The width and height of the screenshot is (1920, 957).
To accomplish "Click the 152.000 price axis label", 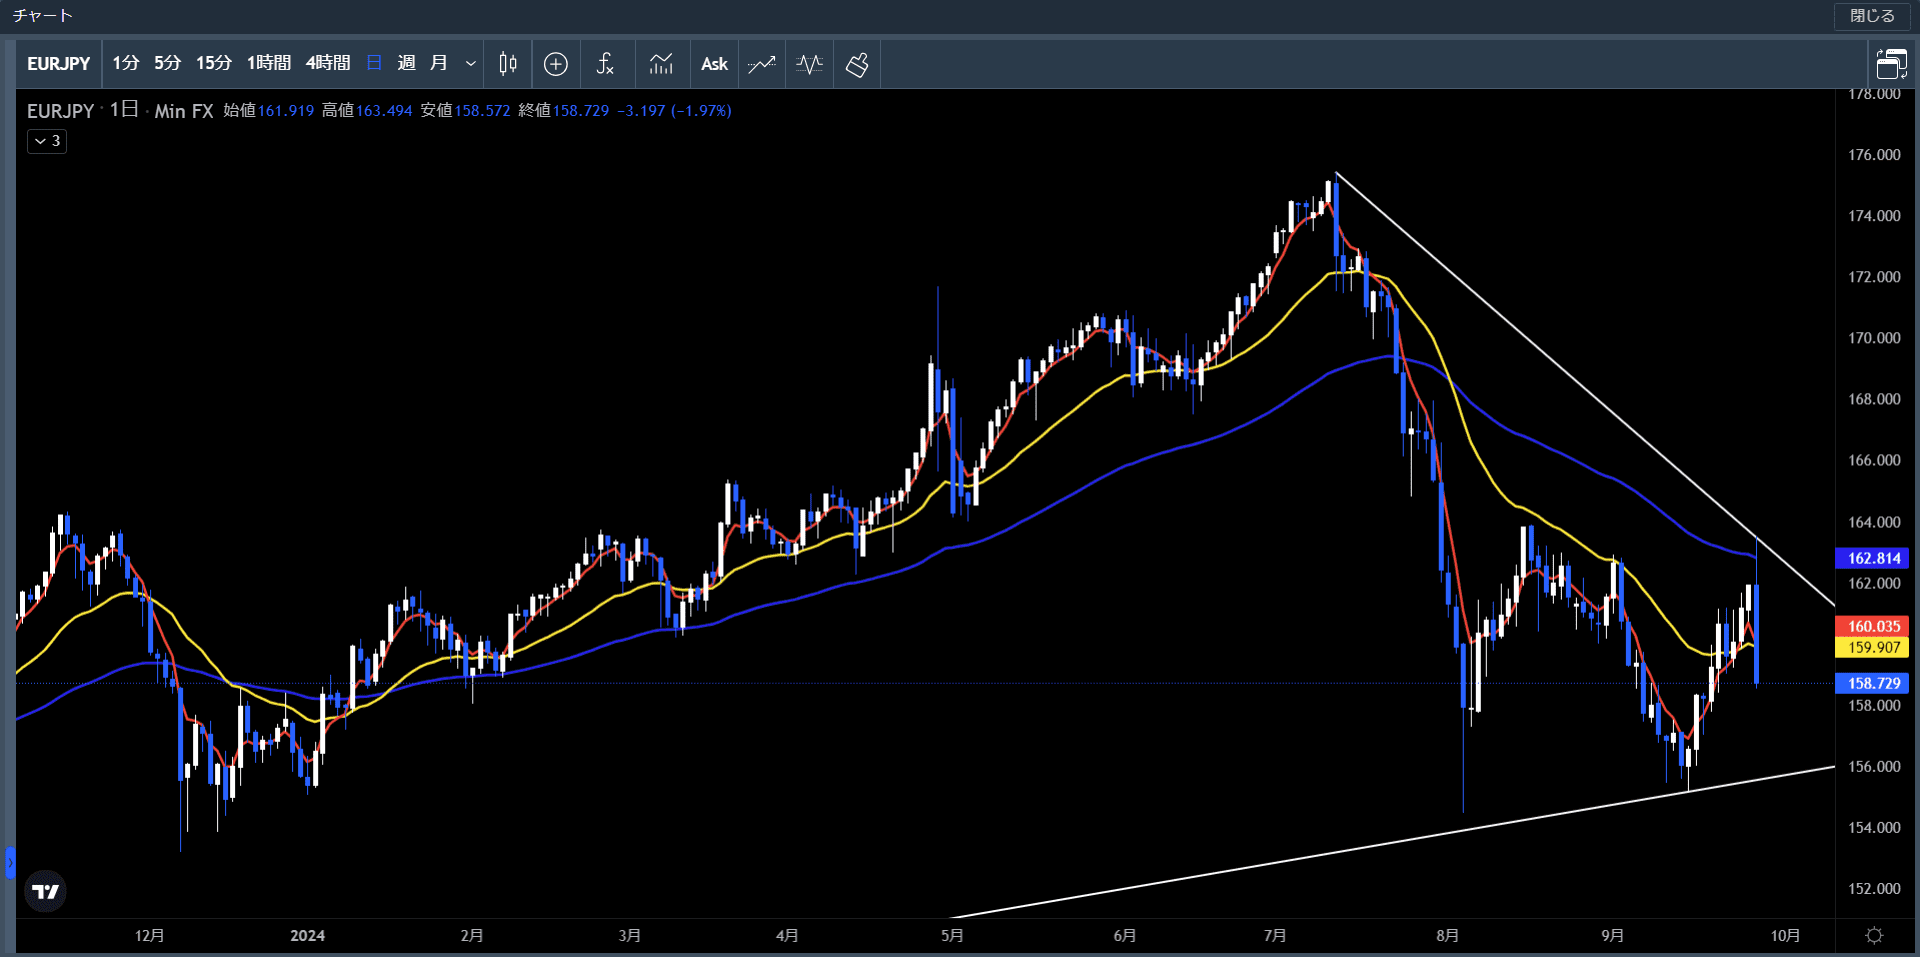I will click(x=1874, y=888).
